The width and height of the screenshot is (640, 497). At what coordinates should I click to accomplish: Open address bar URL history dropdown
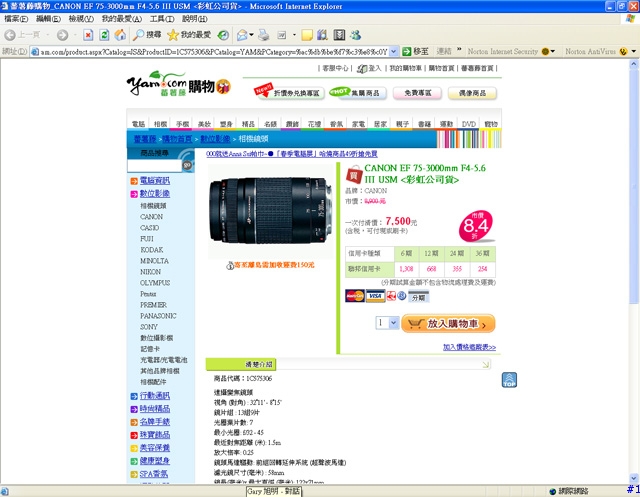(x=393, y=51)
